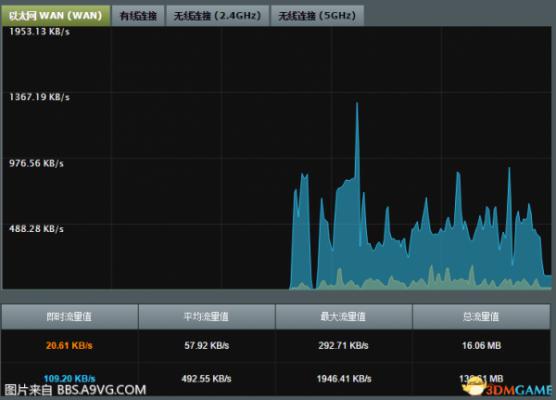
Task: Click the 976.56 KB/s axis label
Action: (x=37, y=163)
